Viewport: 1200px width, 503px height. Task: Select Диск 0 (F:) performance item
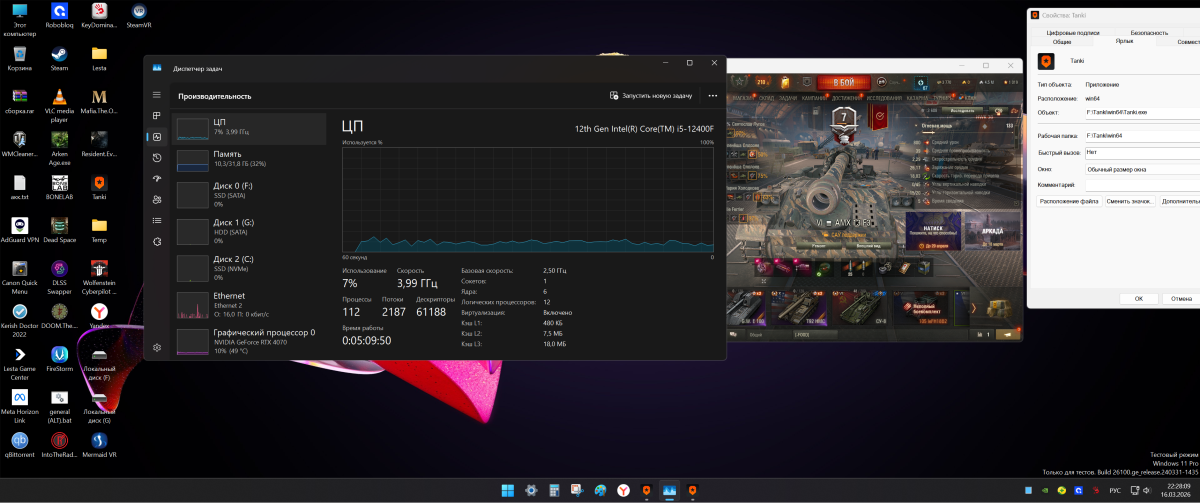249,193
